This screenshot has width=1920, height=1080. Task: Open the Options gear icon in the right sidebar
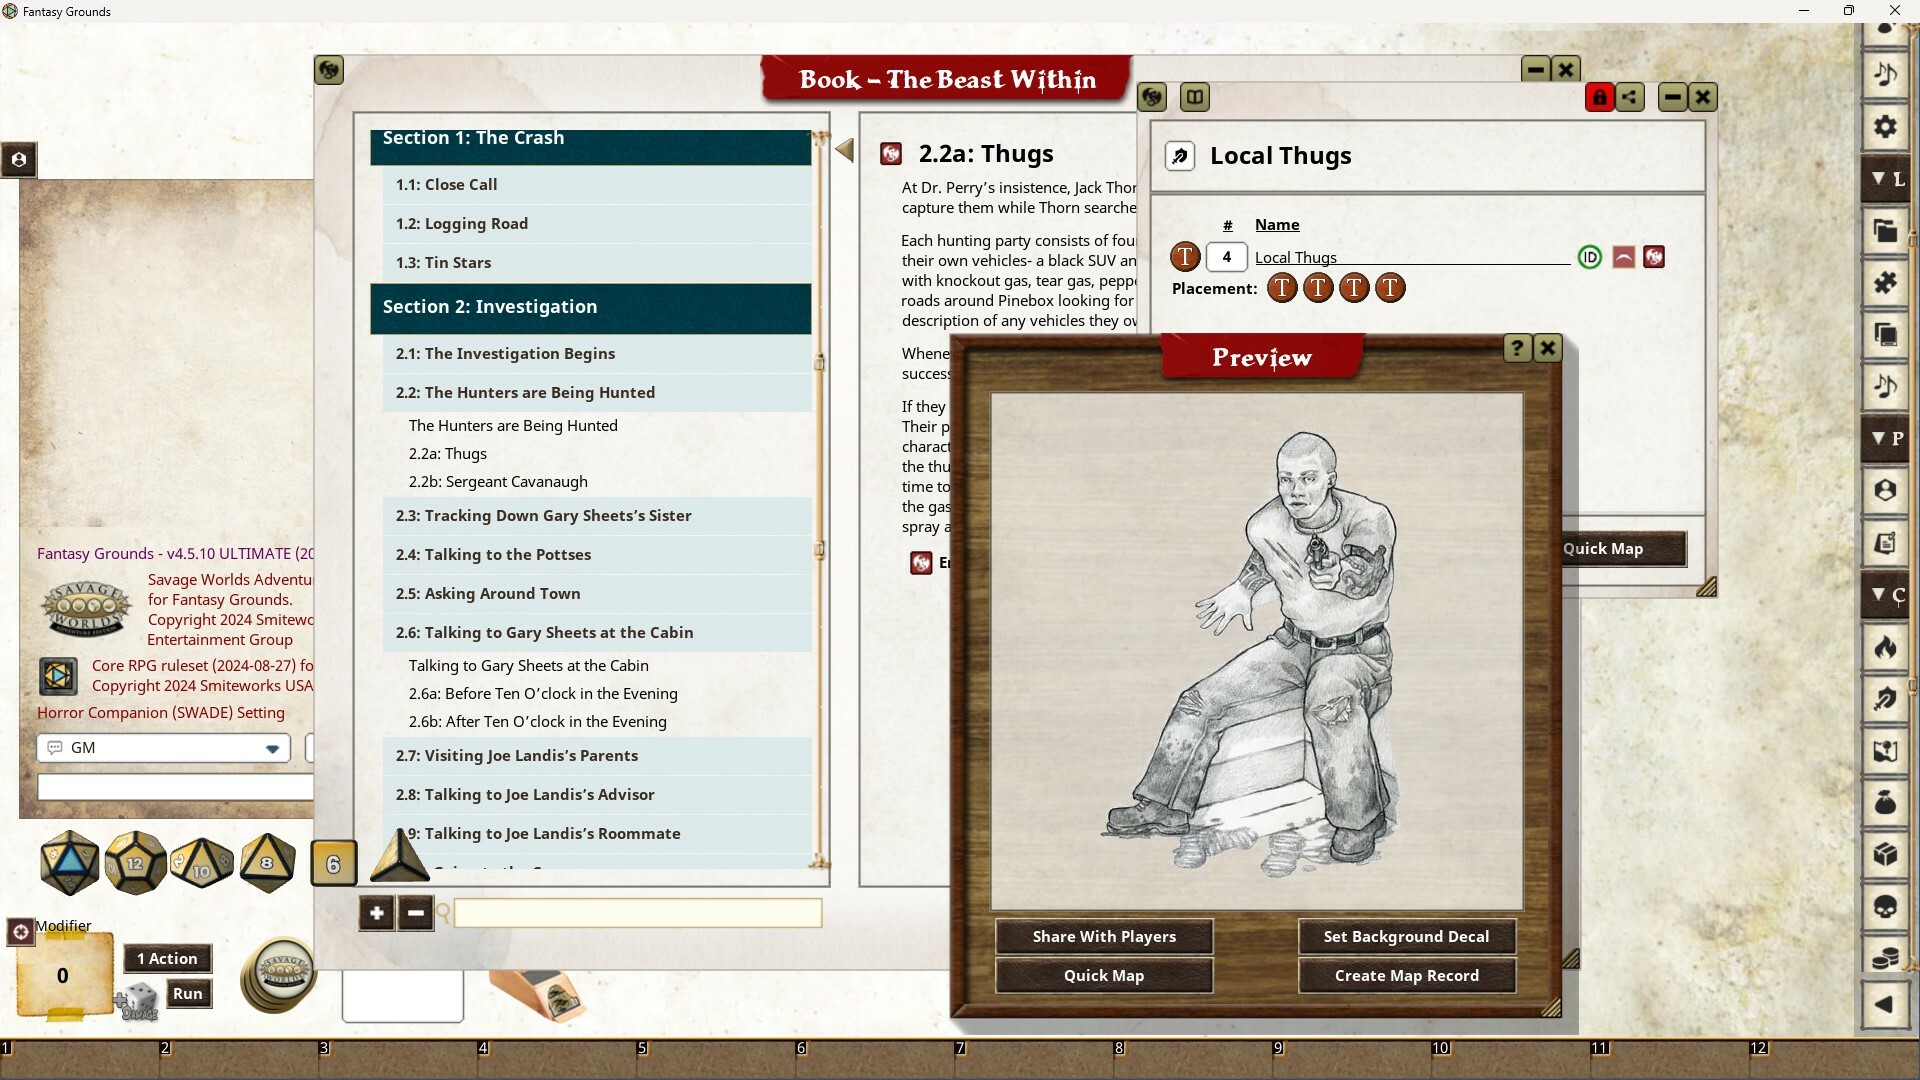[1886, 127]
